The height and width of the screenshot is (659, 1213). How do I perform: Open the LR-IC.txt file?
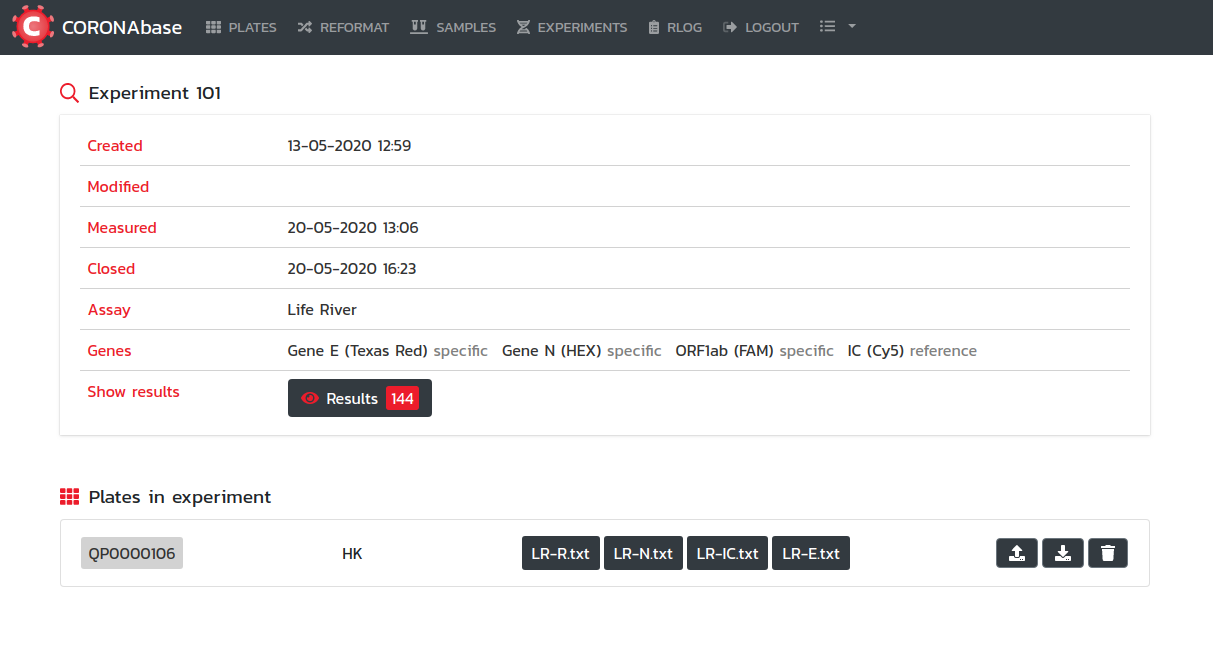727,553
